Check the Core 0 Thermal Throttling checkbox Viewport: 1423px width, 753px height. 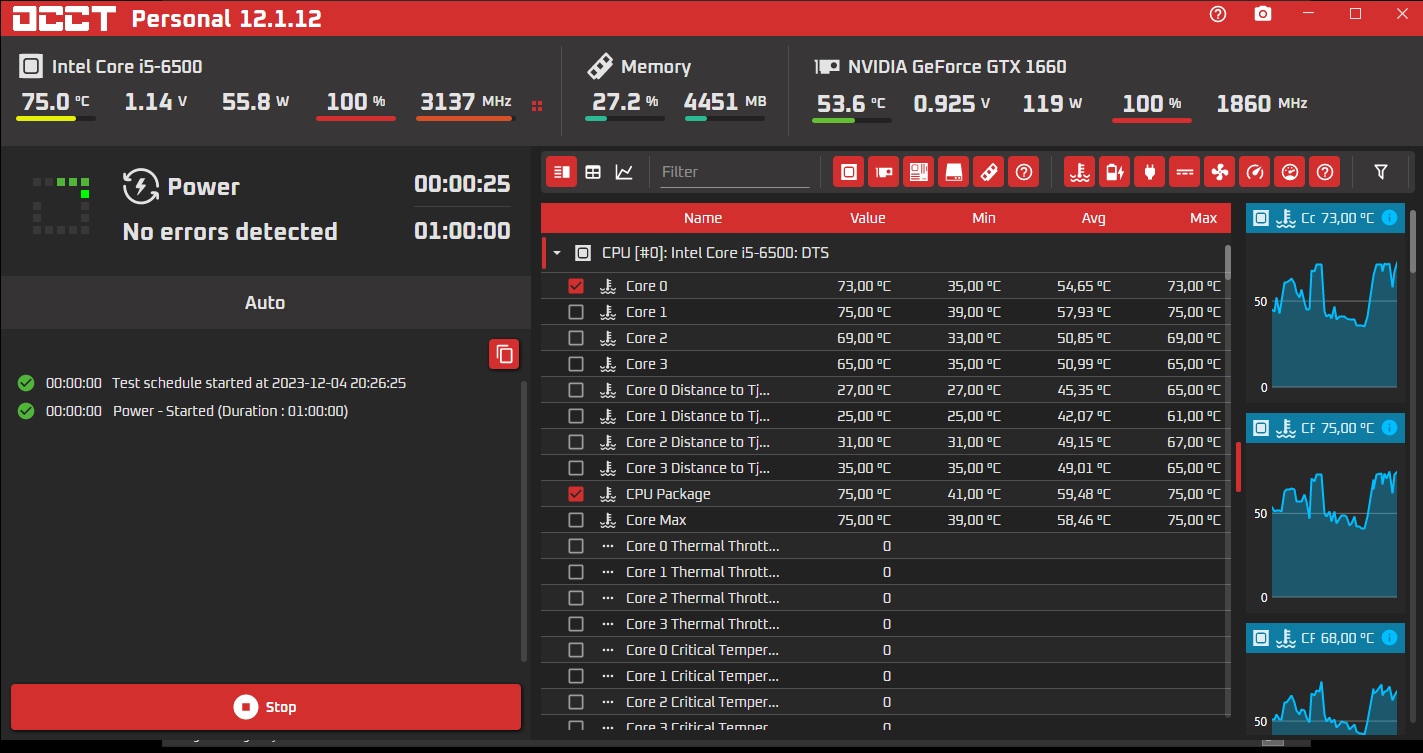point(576,546)
